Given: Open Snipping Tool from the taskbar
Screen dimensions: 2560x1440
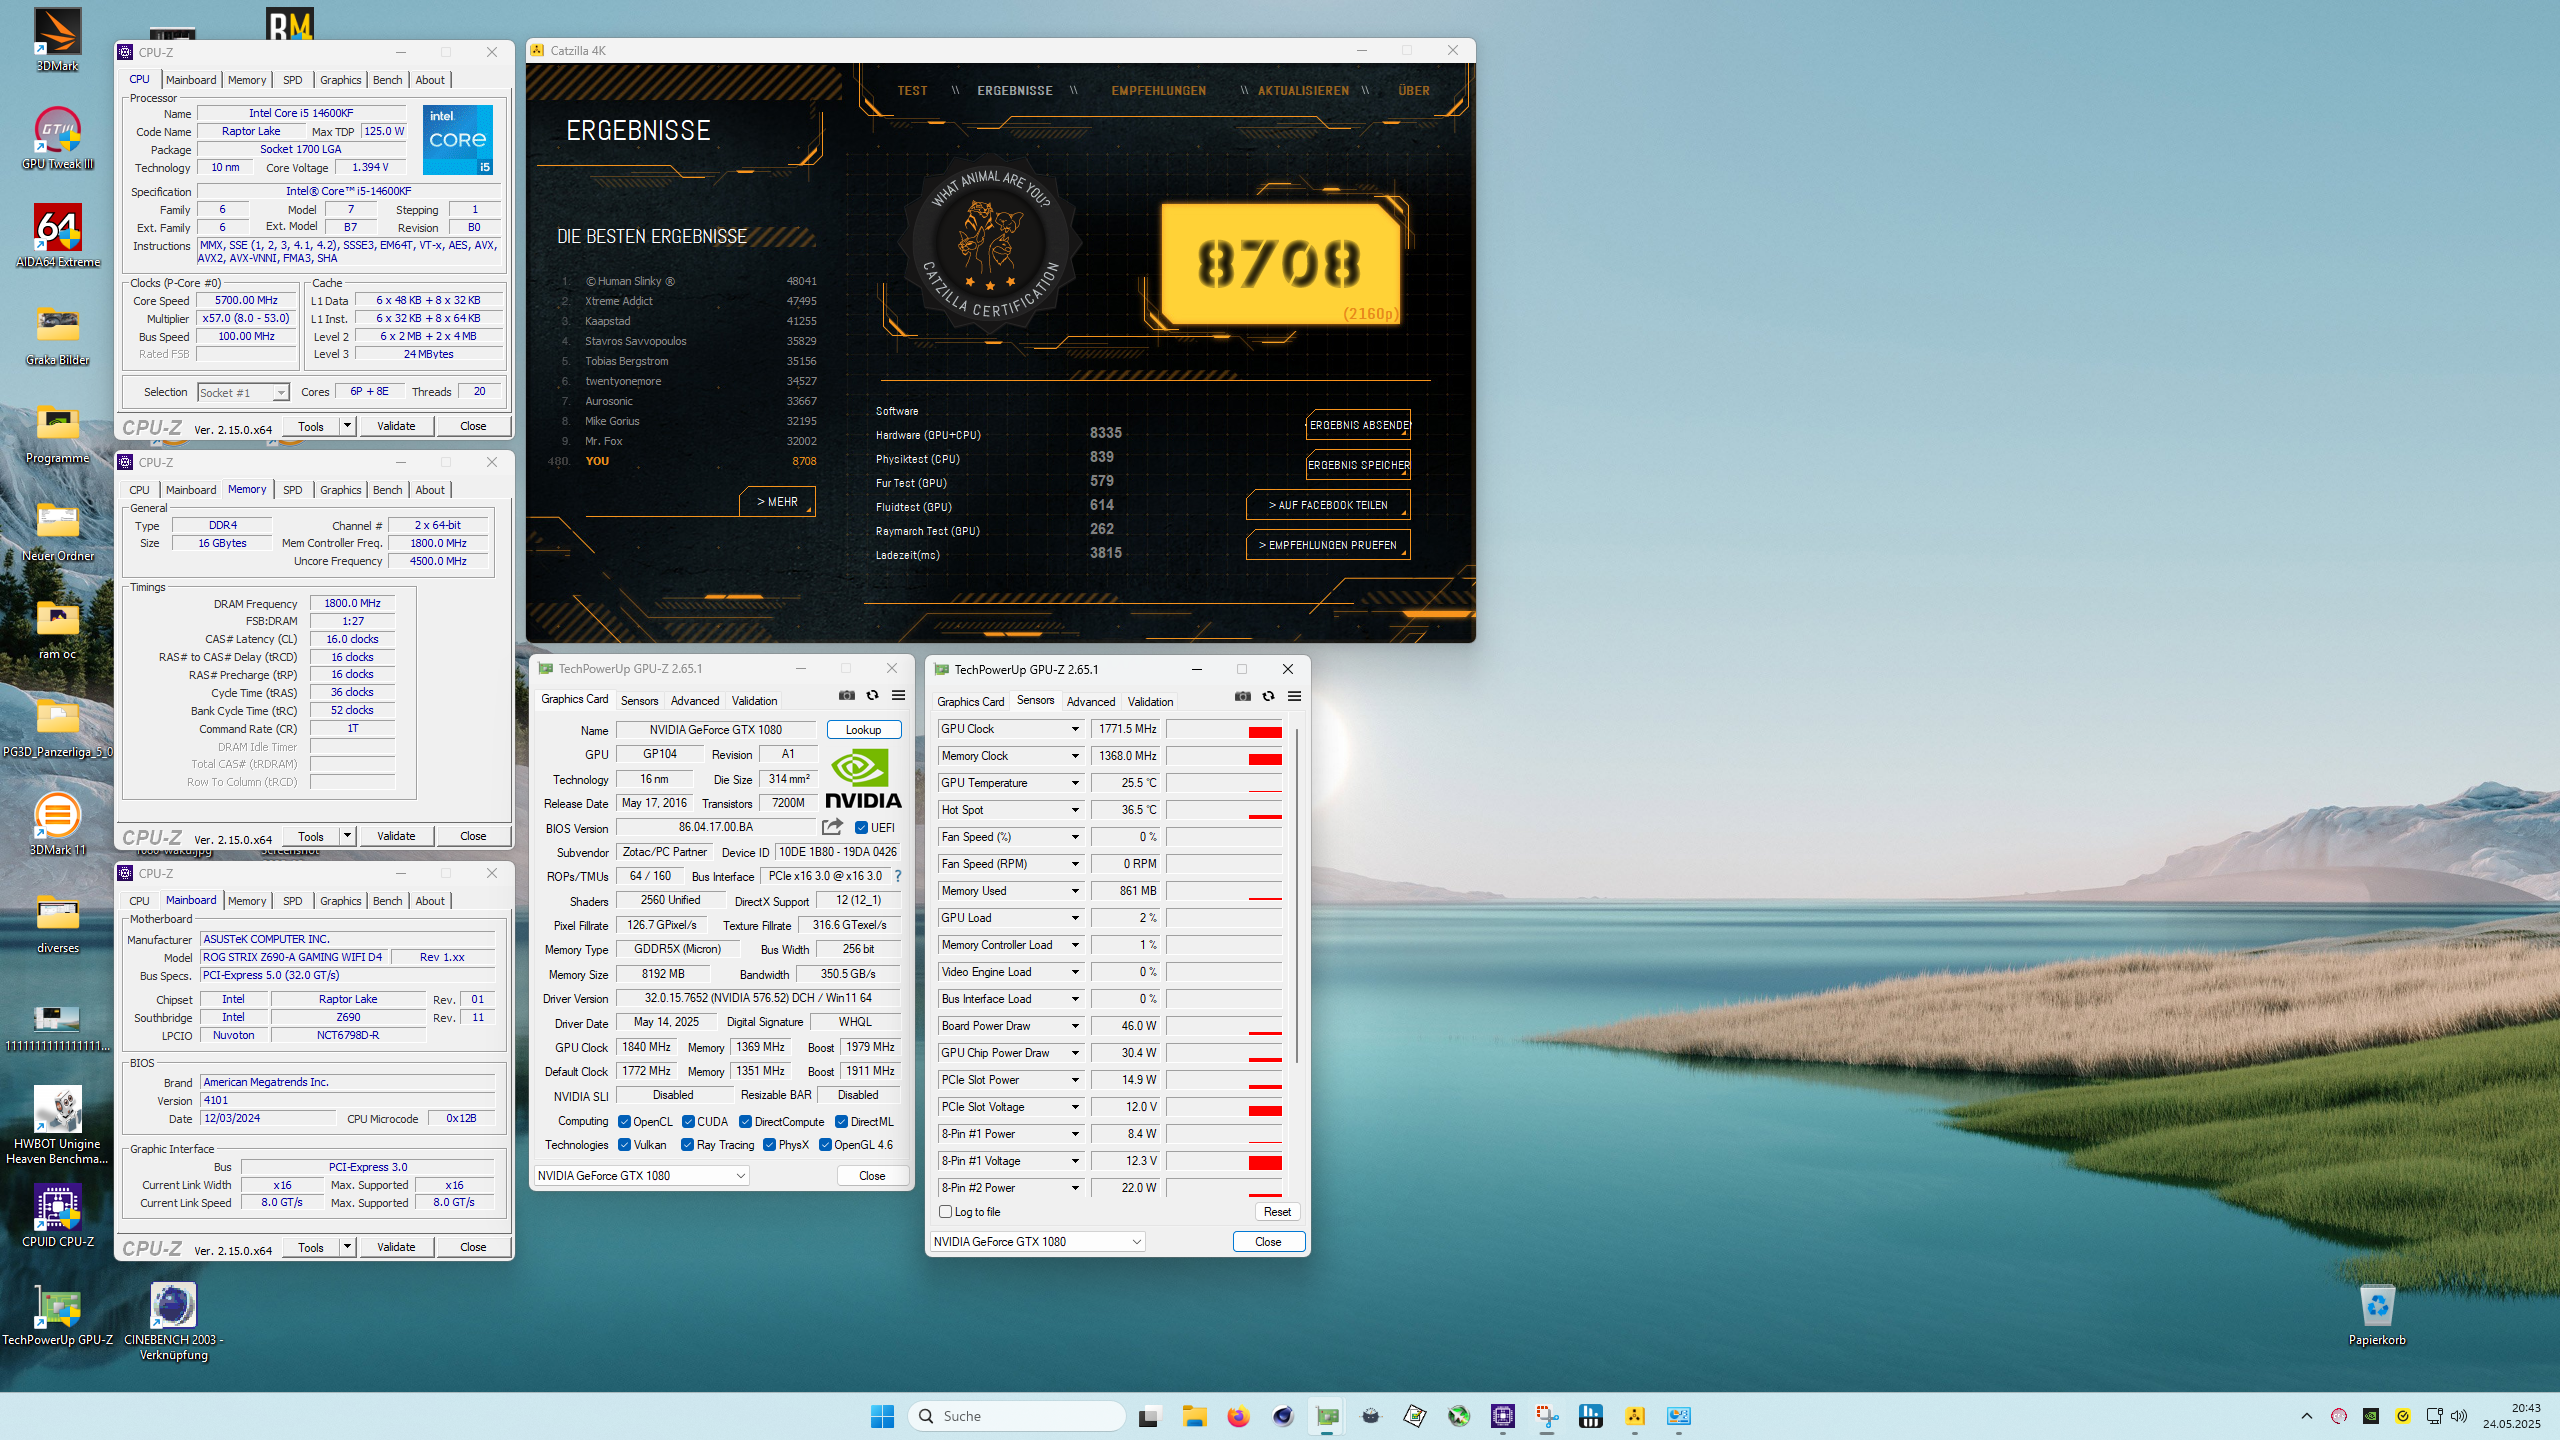Looking at the screenshot, I should 1547,1416.
